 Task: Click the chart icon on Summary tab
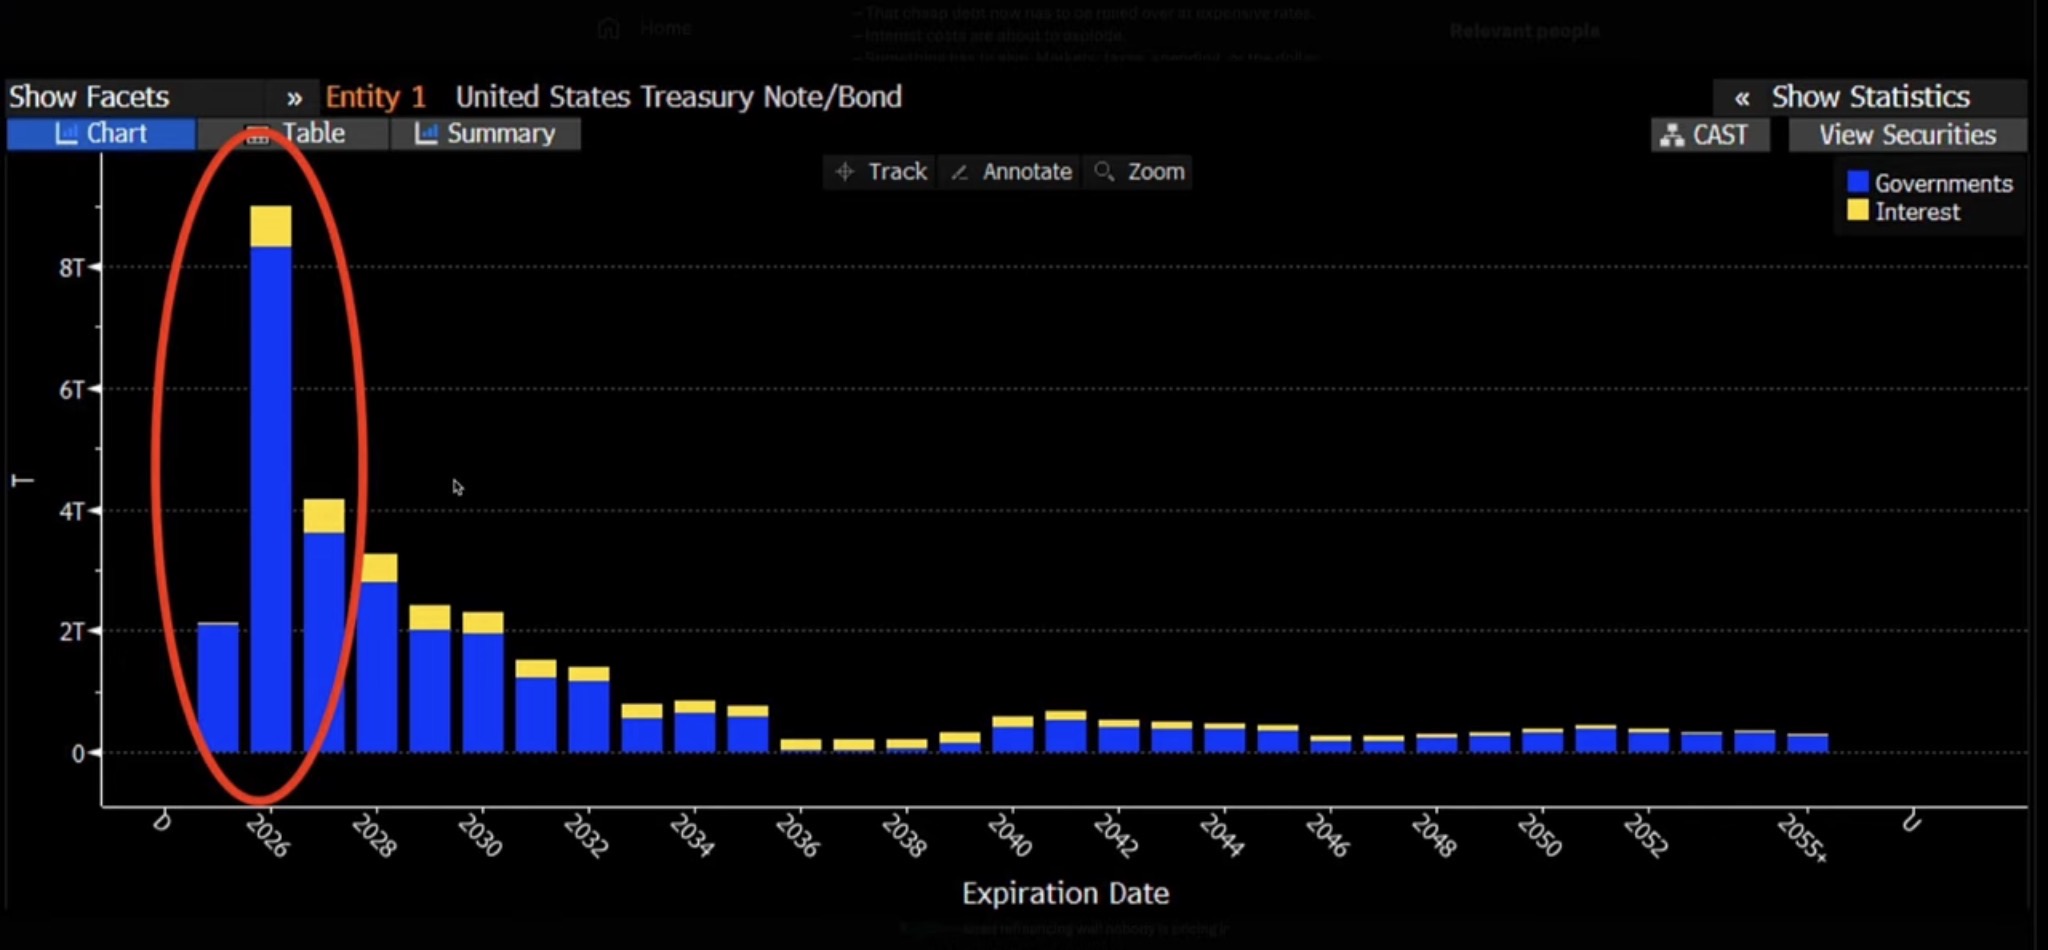coord(426,134)
